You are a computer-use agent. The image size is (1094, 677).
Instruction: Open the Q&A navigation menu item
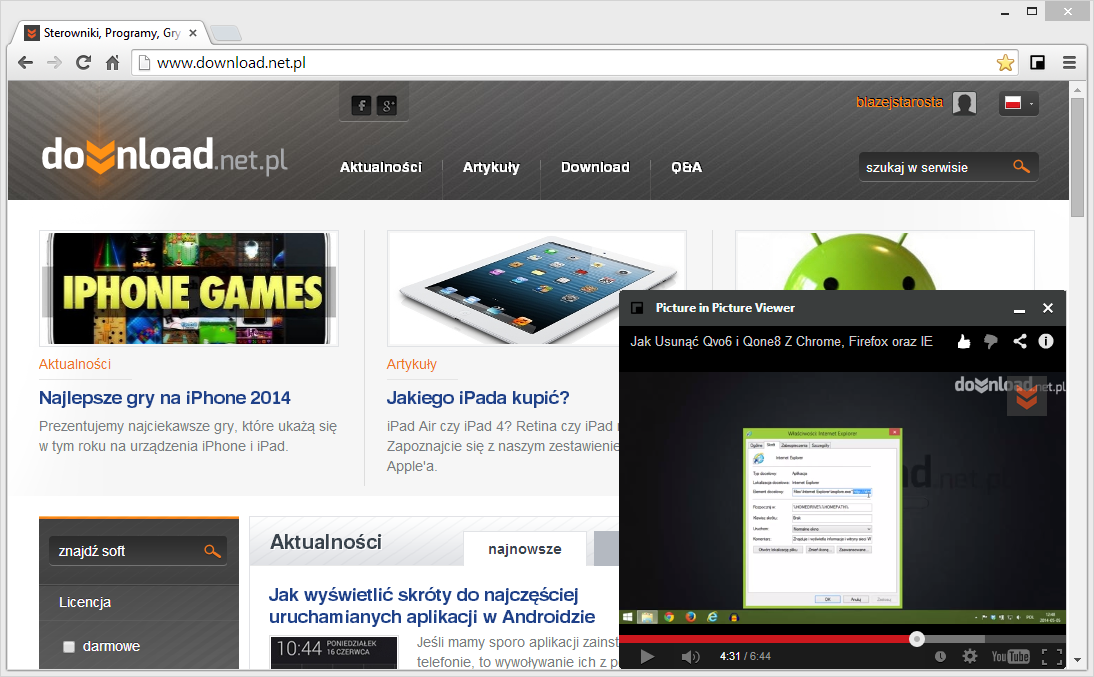point(687,168)
